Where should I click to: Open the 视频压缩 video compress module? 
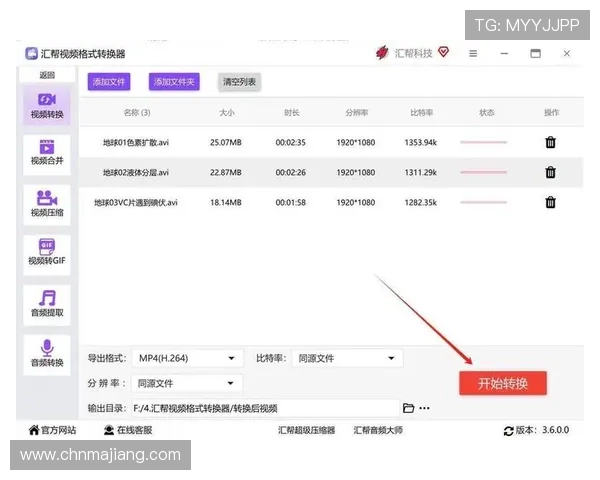coord(47,205)
